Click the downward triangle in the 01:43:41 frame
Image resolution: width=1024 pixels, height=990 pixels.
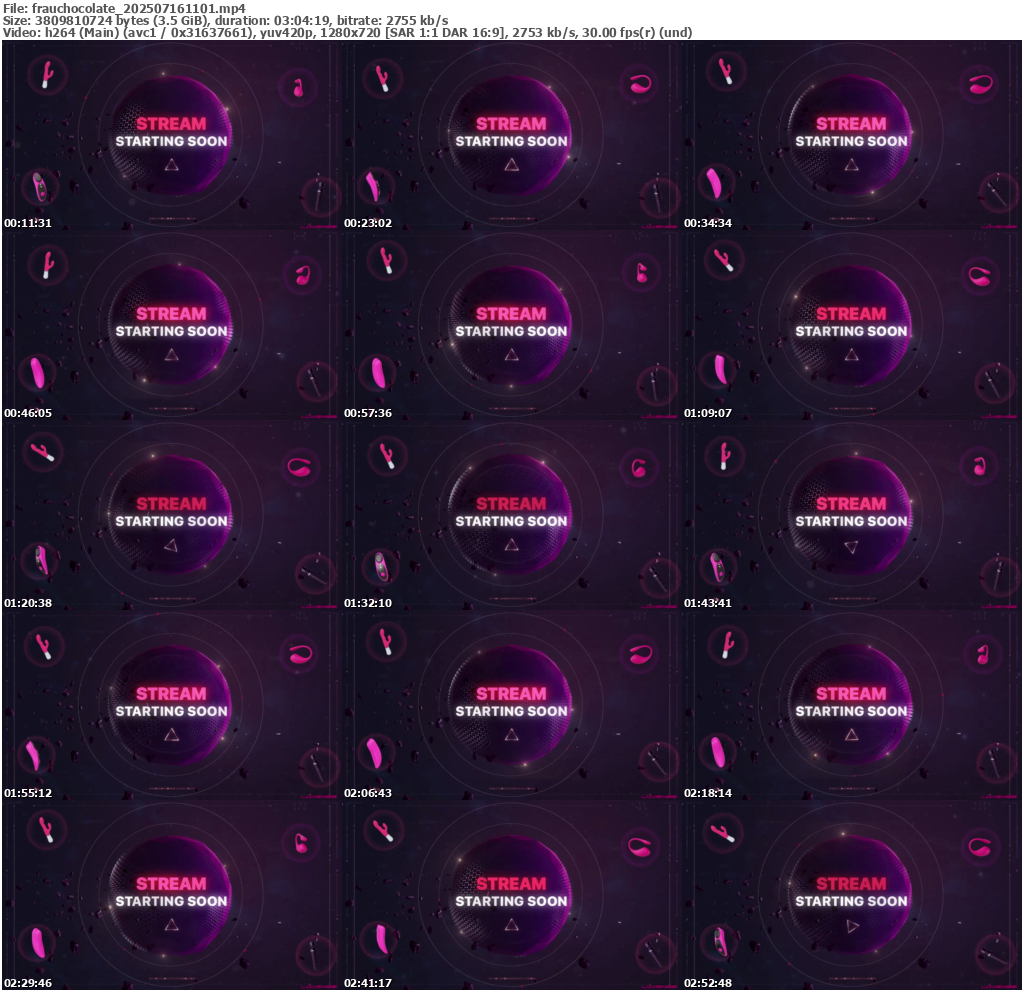point(852,547)
